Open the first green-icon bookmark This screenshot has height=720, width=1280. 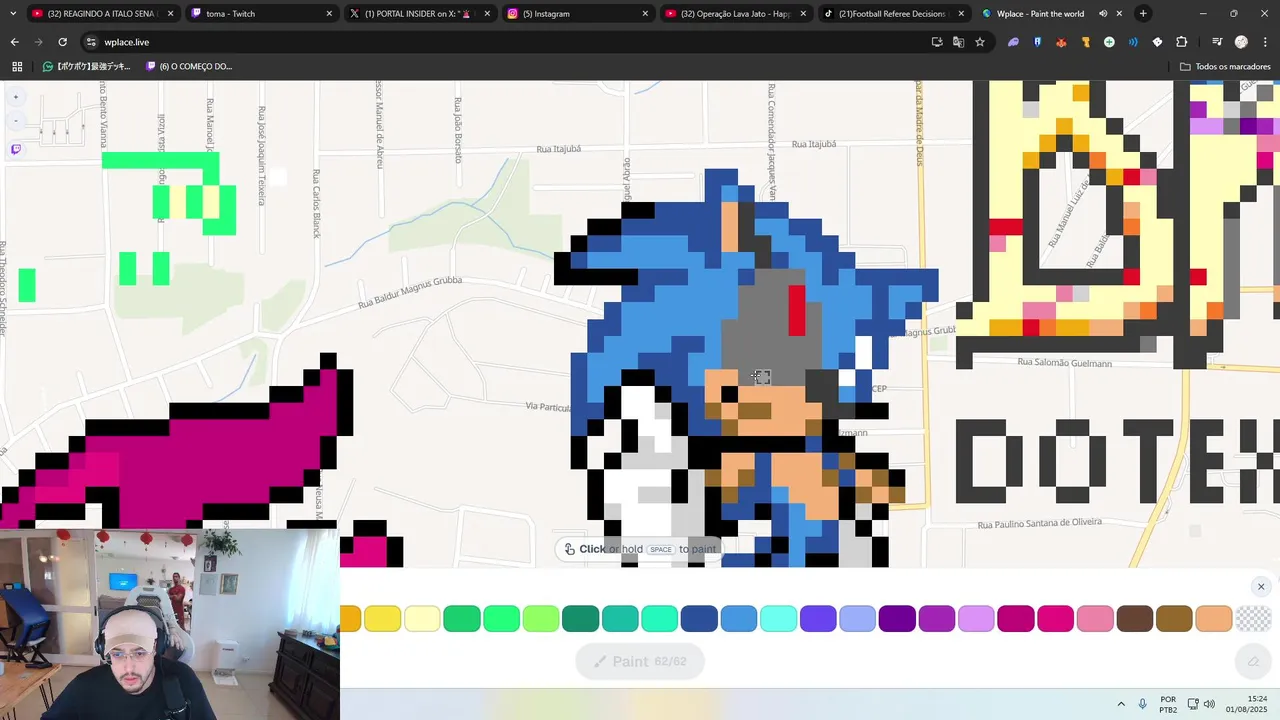(86, 66)
